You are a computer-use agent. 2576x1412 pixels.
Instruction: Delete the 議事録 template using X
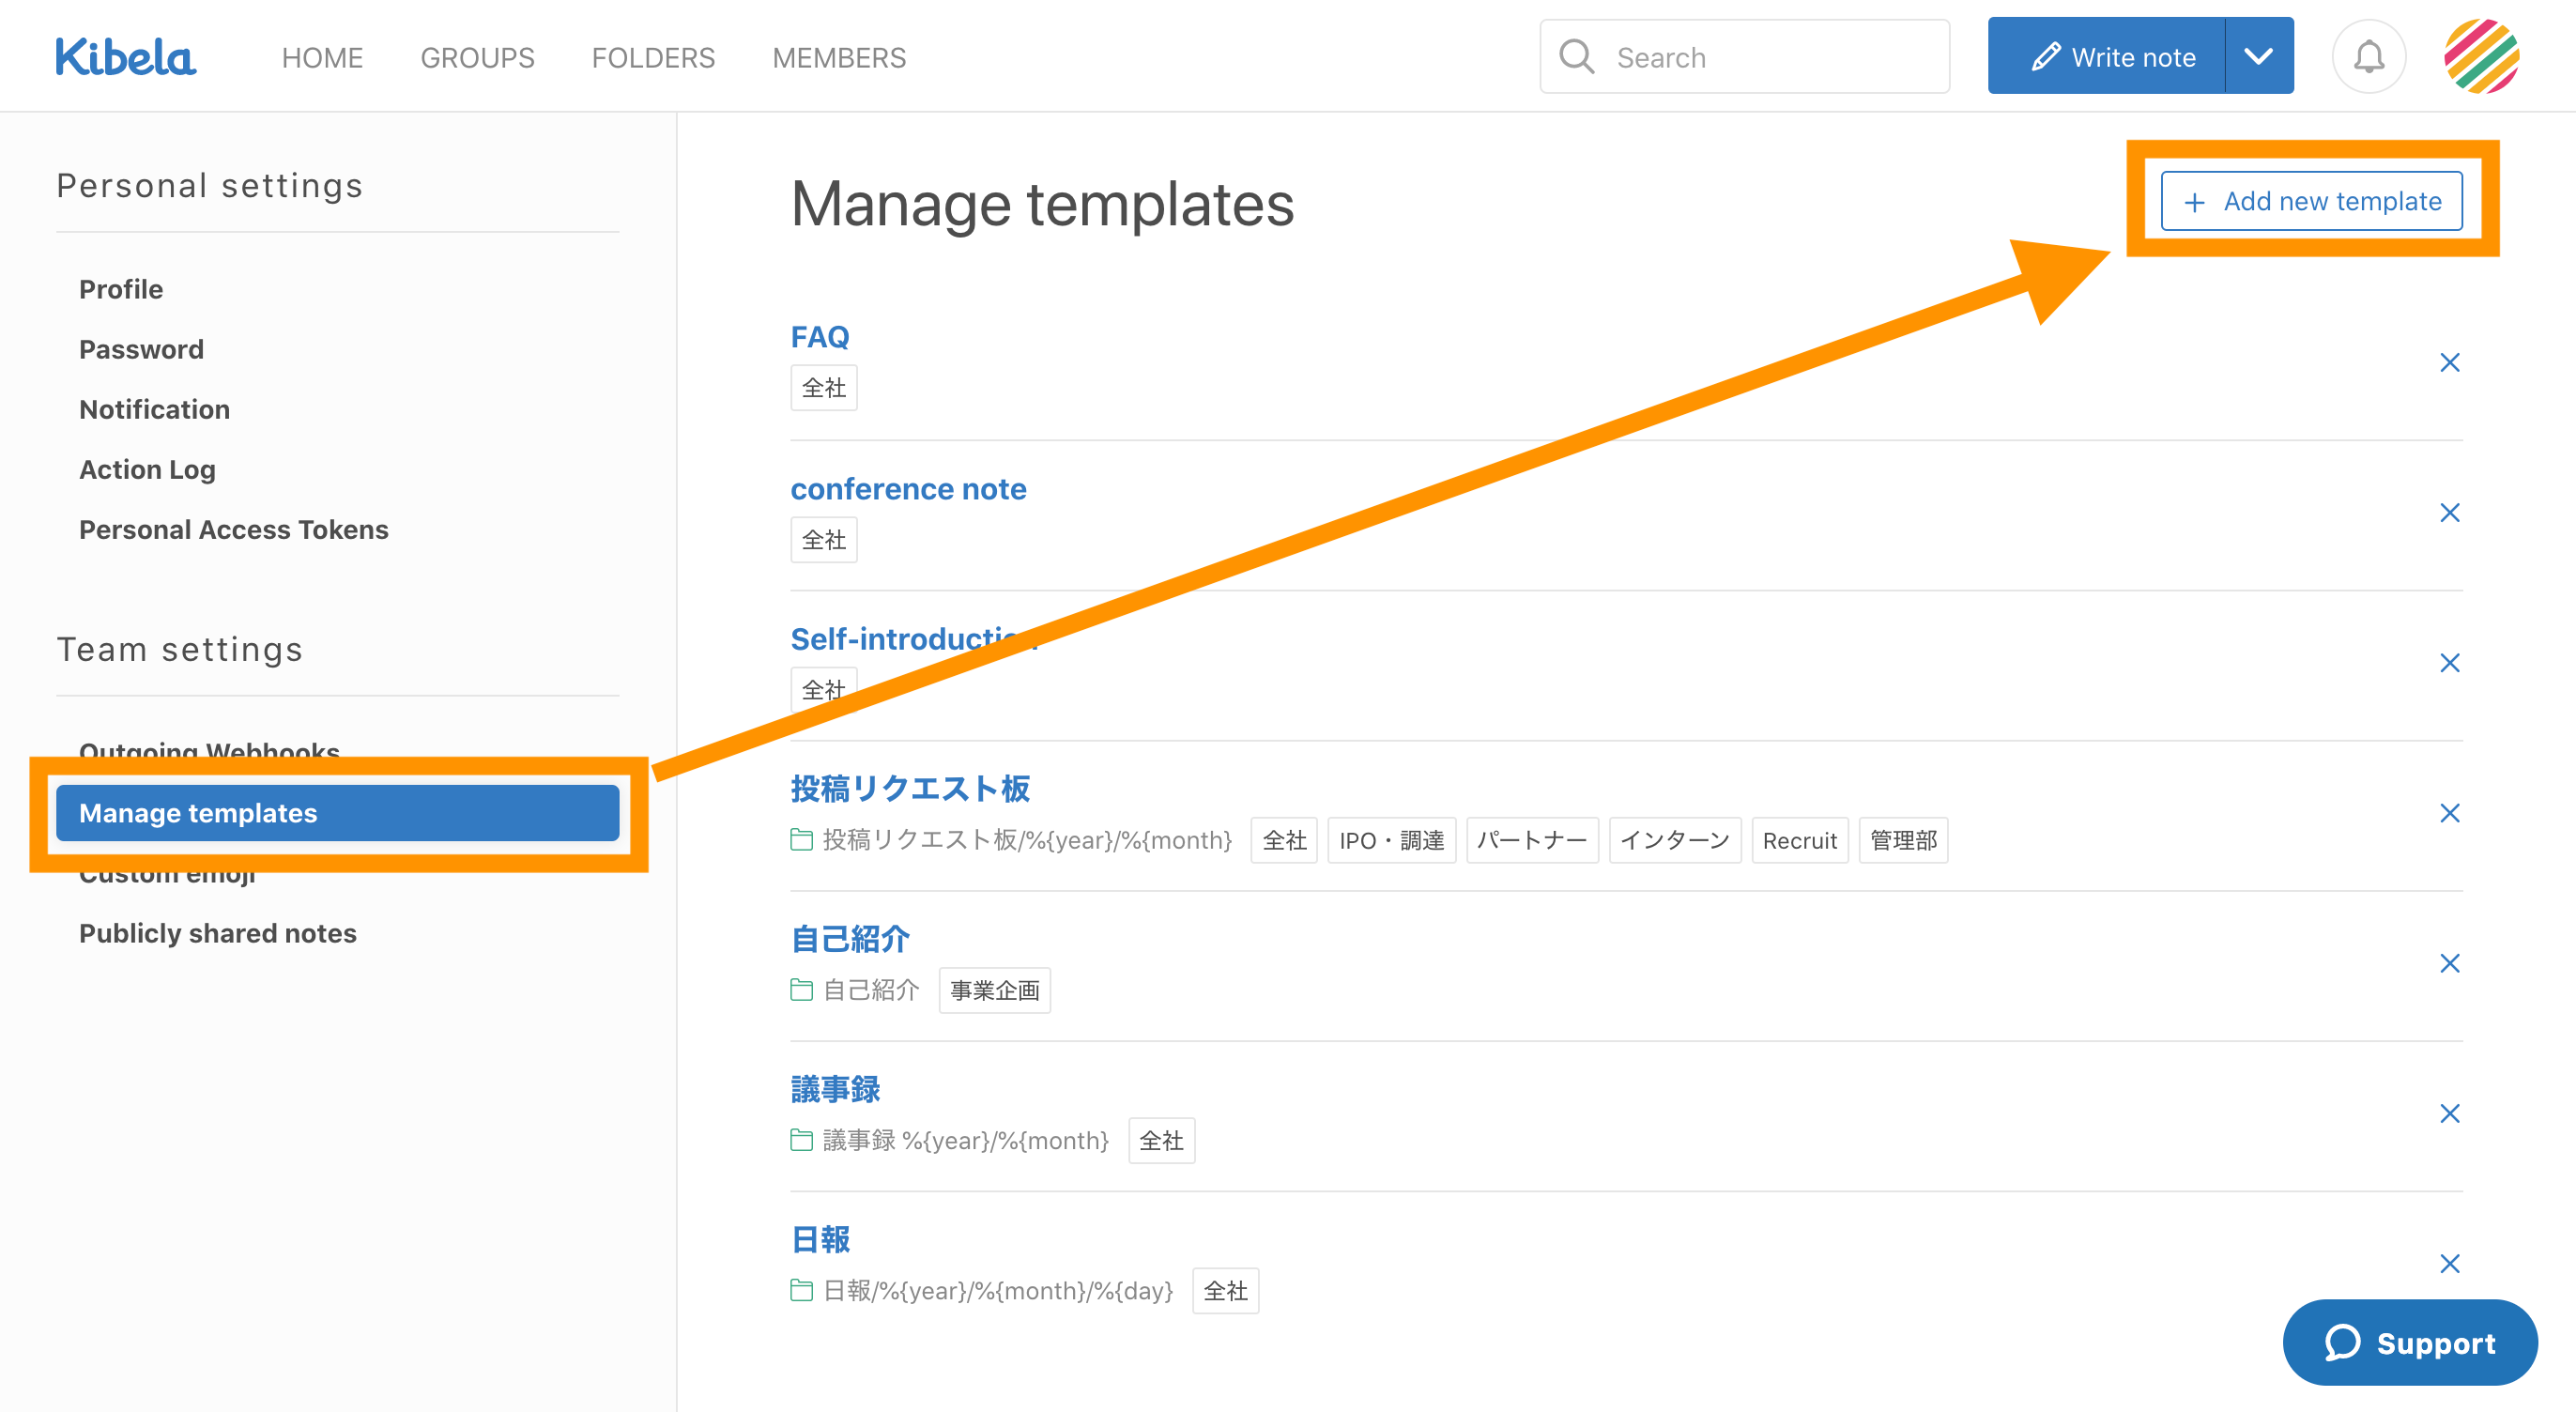[2449, 1113]
